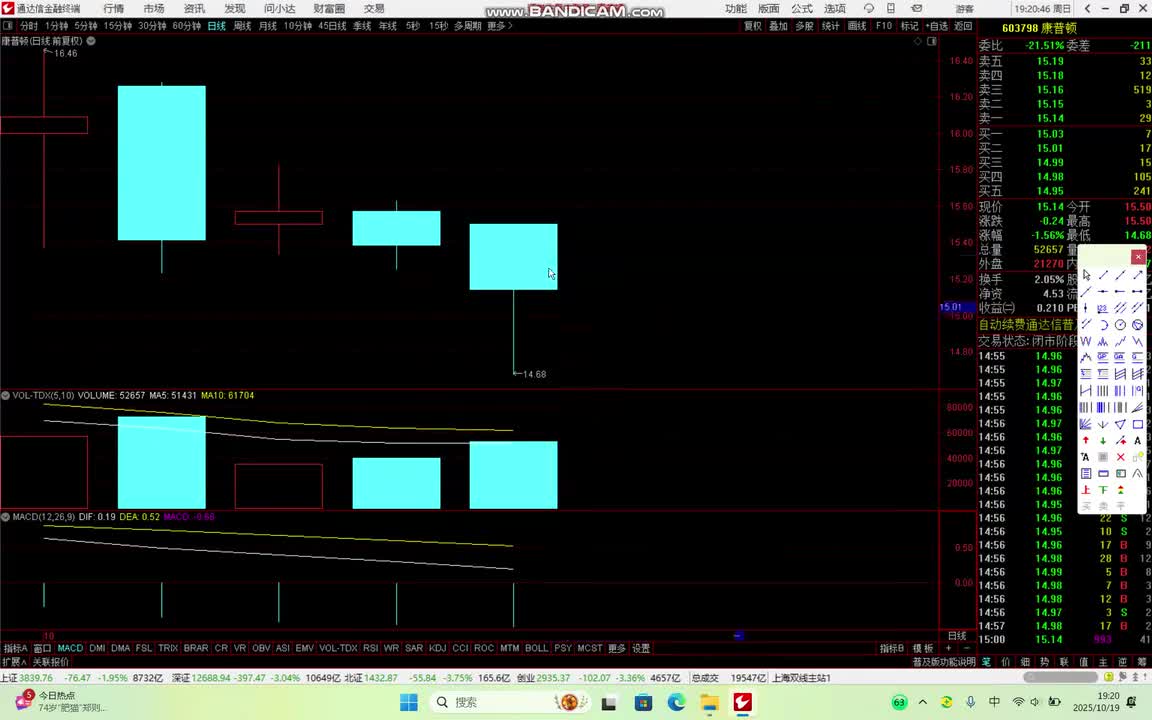The image size is (1152, 720).
Task: Select the pointer tool in drawing toolbox
Action: tap(1086, 275)
